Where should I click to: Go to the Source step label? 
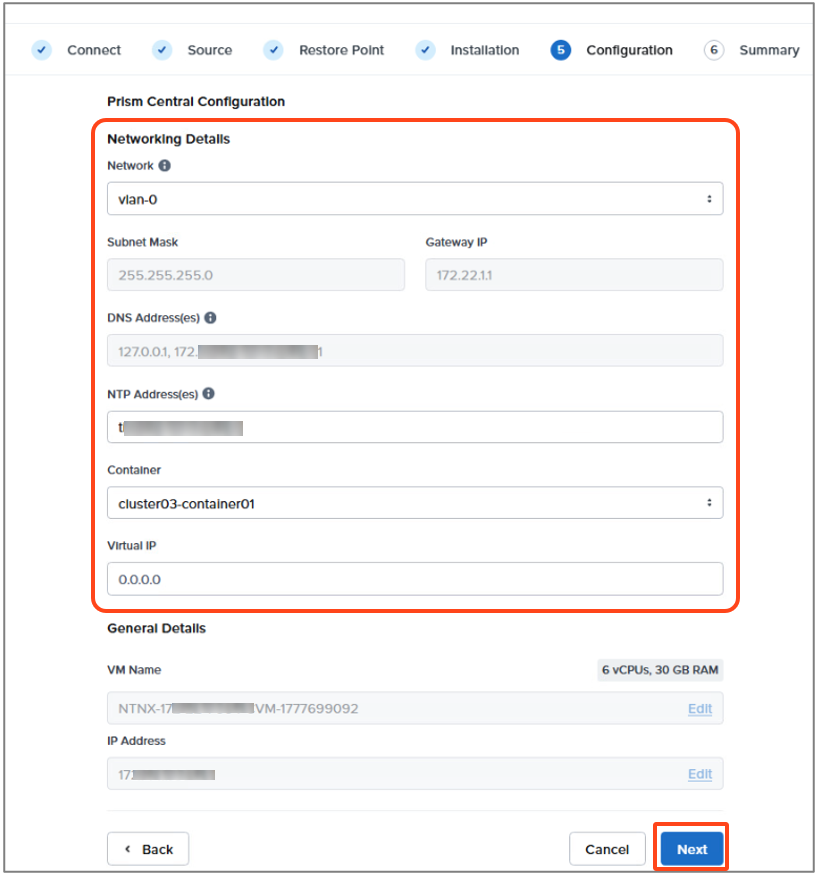pos(210,50)
